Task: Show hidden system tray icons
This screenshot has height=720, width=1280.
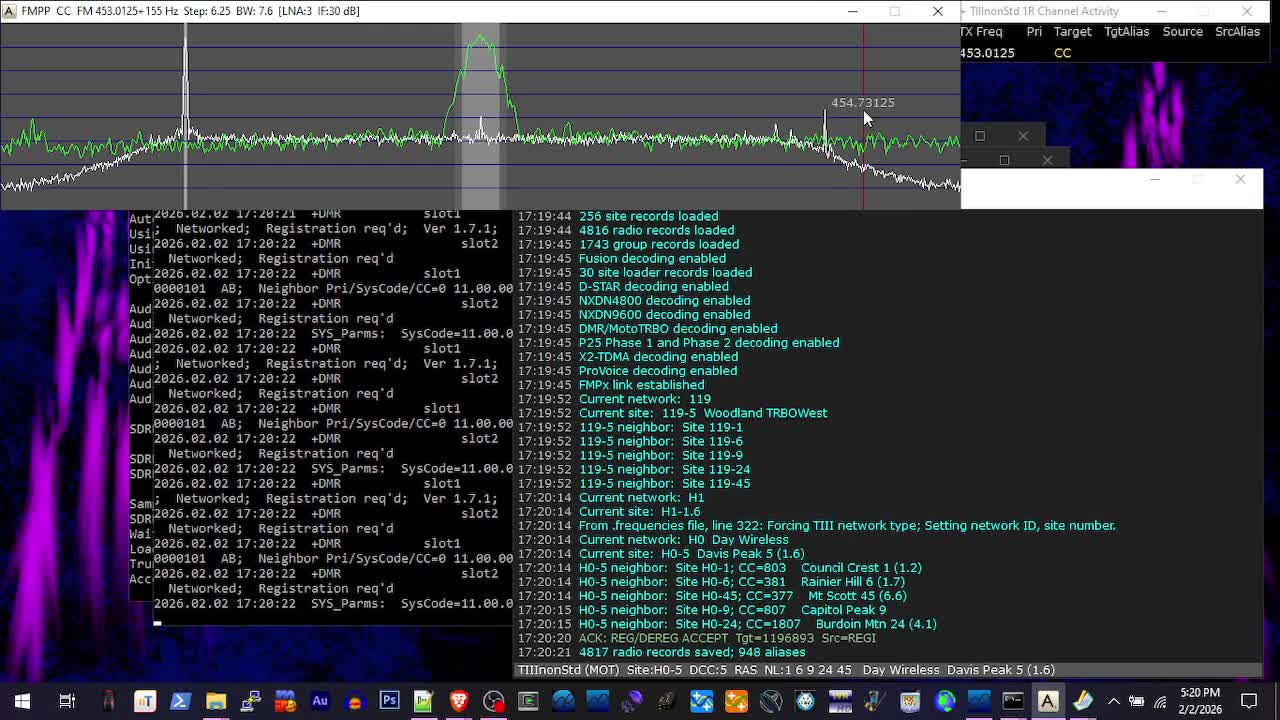Action: coord(1113,701)
